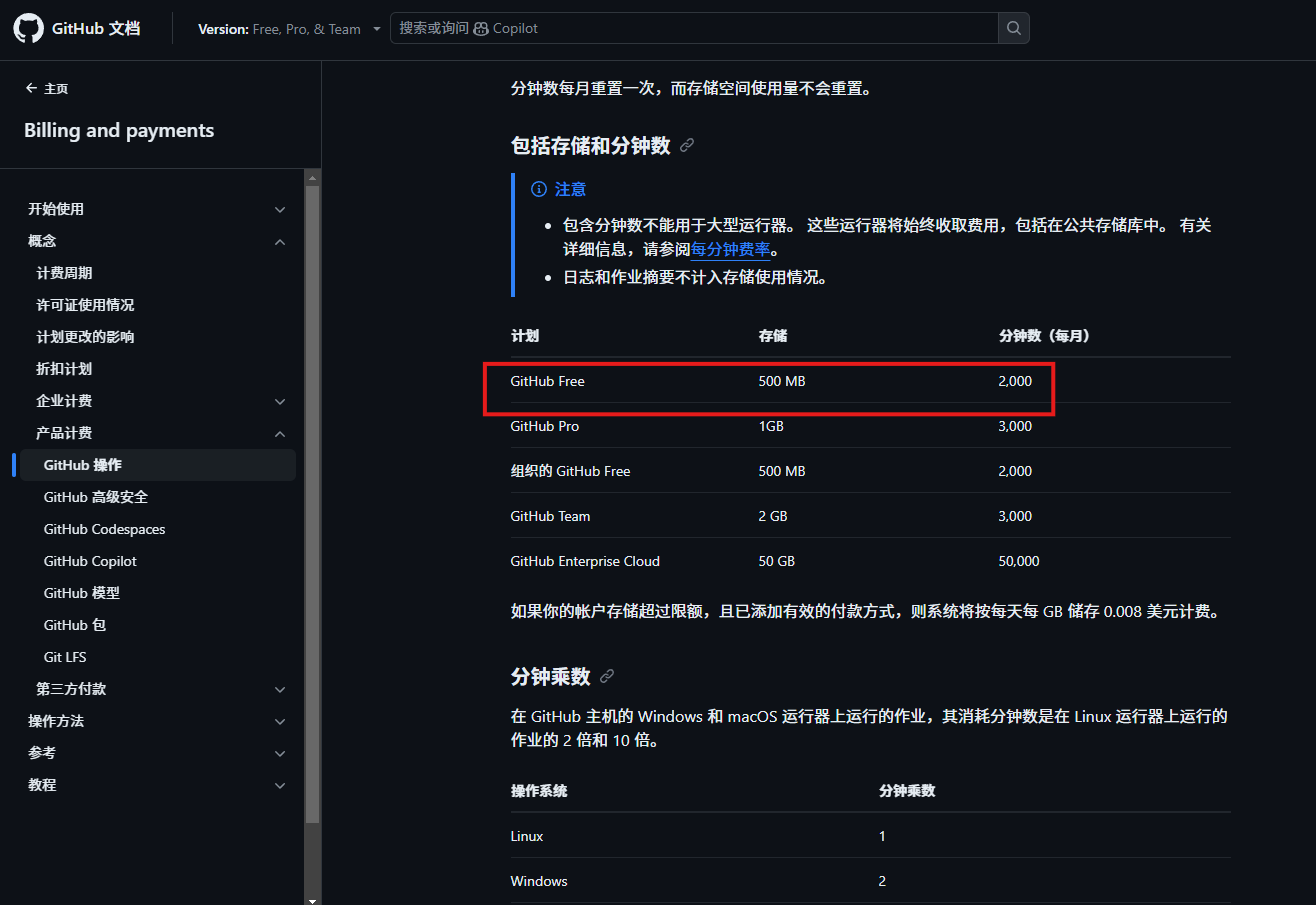This screenshot has height=905, width=1316.
Task: Select GitHub Copilot in the sidebar
Action: point(90,561)
